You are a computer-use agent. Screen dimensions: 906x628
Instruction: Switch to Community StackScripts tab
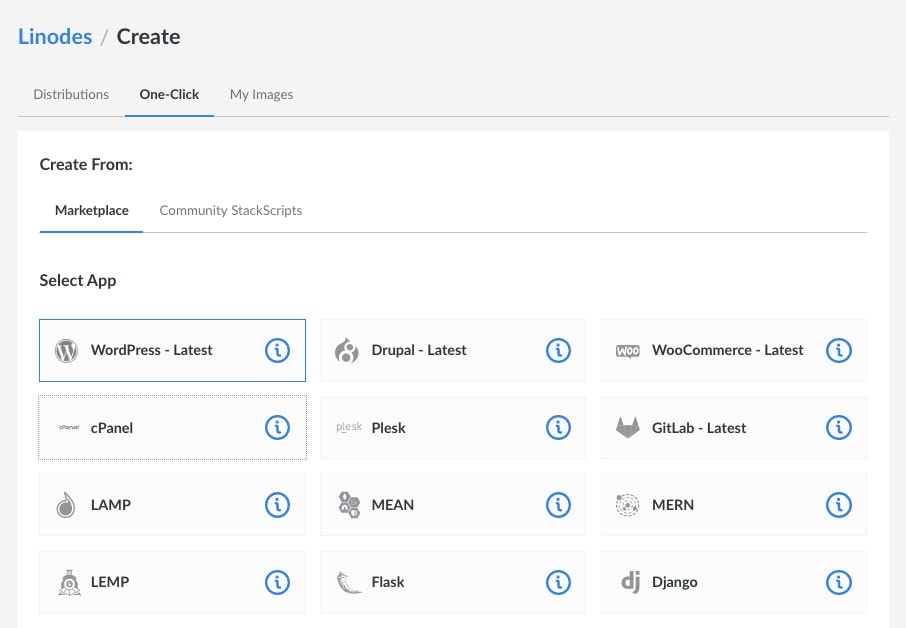[x=231, y=210]
